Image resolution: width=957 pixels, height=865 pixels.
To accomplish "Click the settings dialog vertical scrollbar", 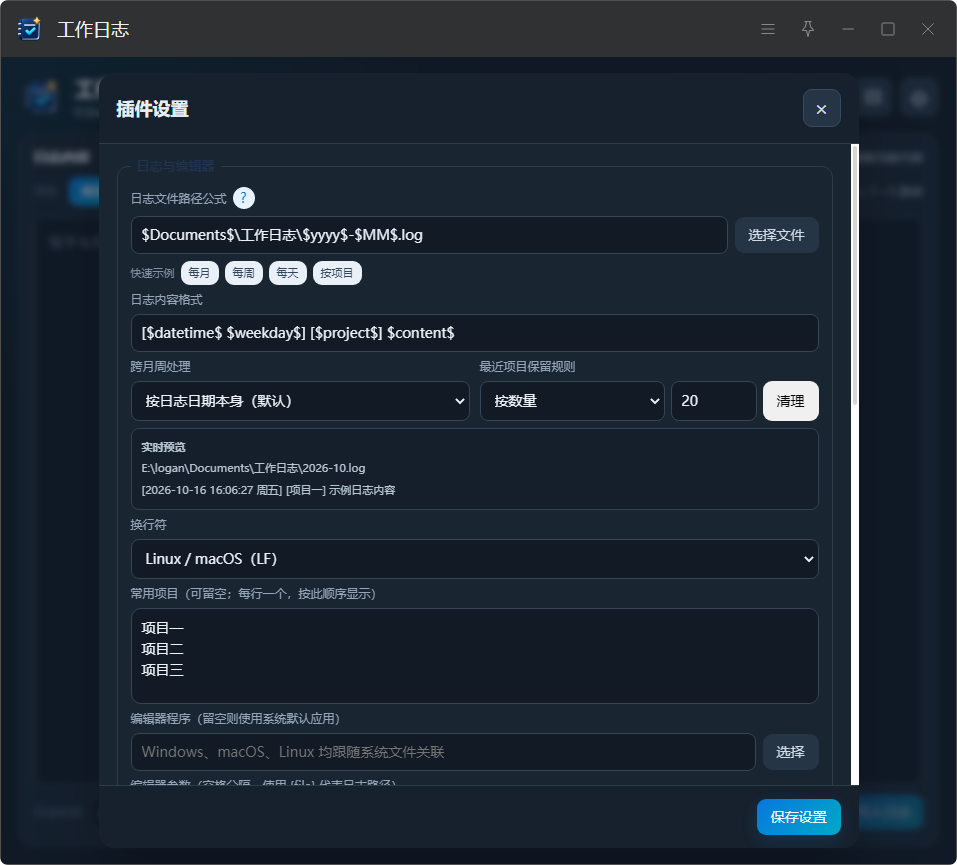I will [x=854, y=275].
